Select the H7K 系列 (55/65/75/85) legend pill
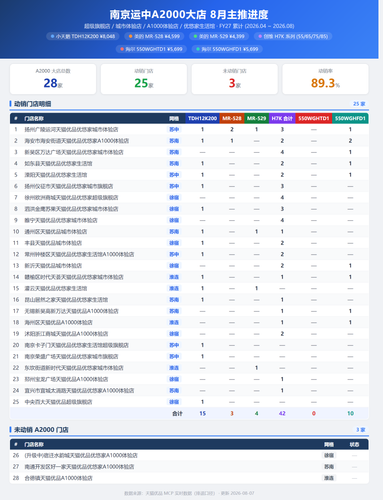This screenshot has height=500, width=383. (293, 36)
